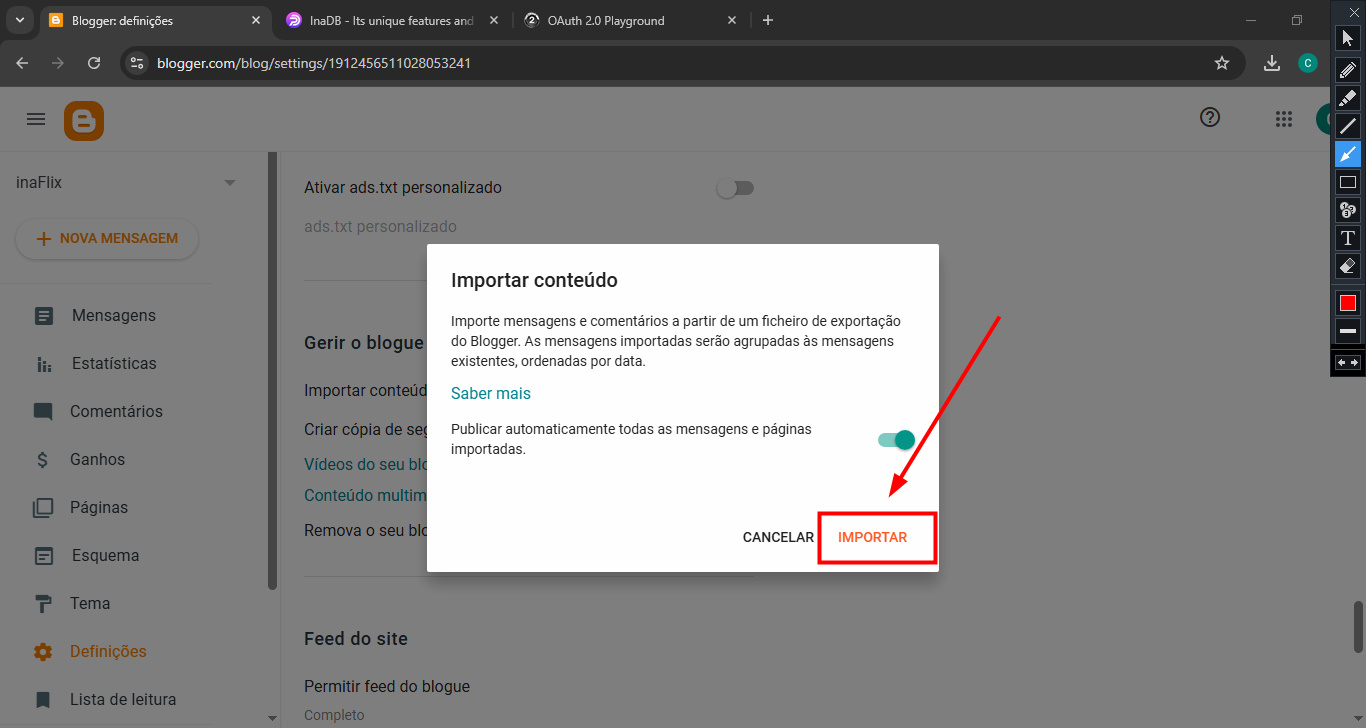The height and width of the screenshot is (728, 1366).
Task: Select the pencil drawing tool
Action: 1347,69
